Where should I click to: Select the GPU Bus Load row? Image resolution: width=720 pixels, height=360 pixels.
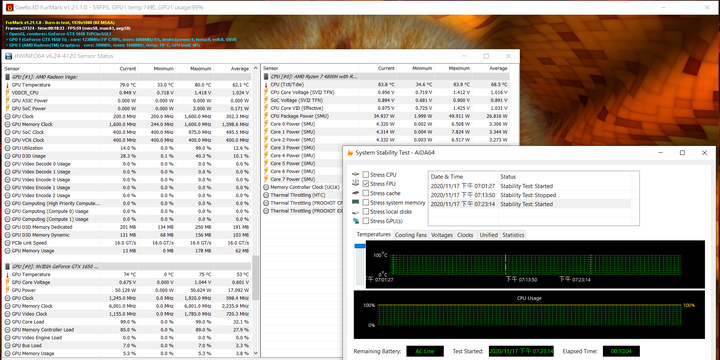click(x=127, y=345)
